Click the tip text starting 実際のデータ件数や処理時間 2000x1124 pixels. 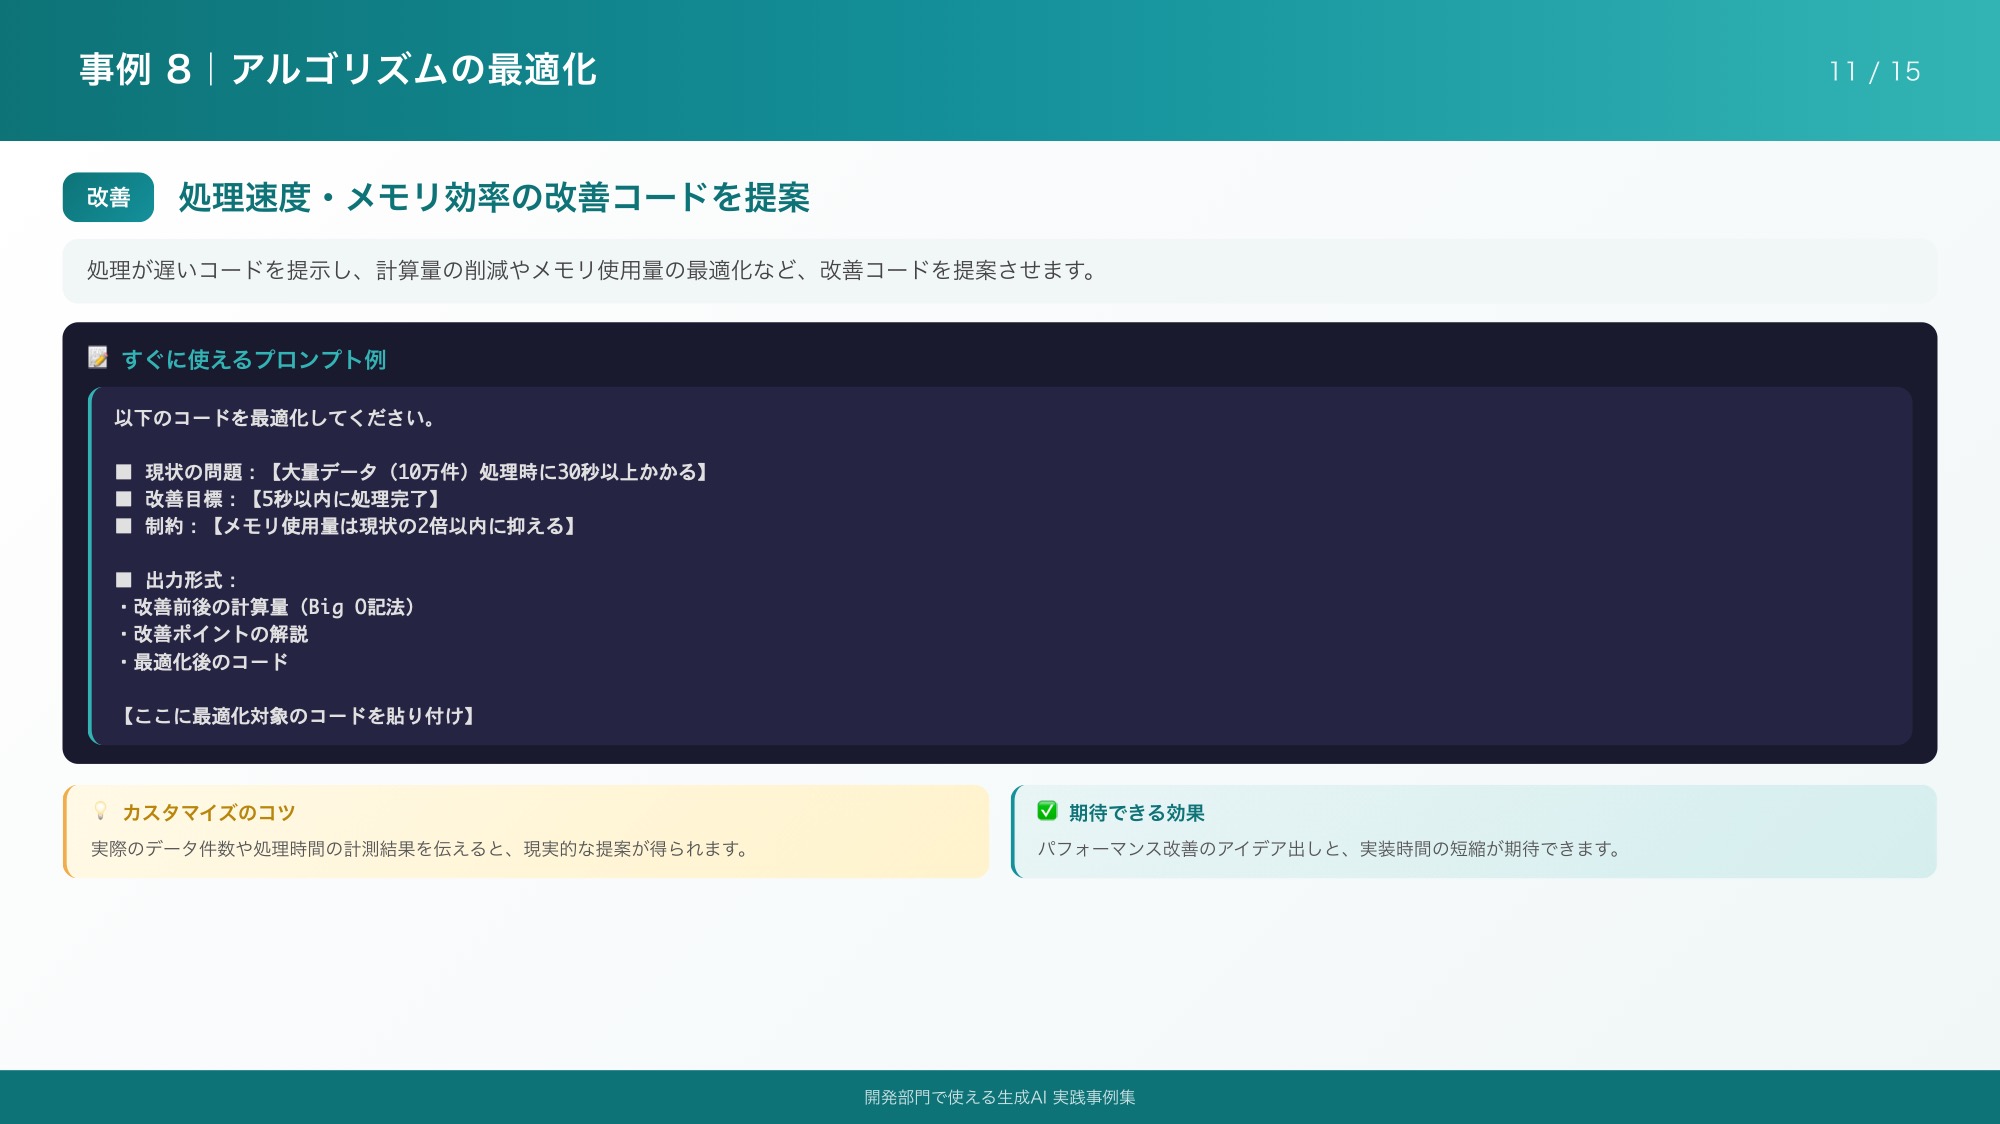coord(421,849)
